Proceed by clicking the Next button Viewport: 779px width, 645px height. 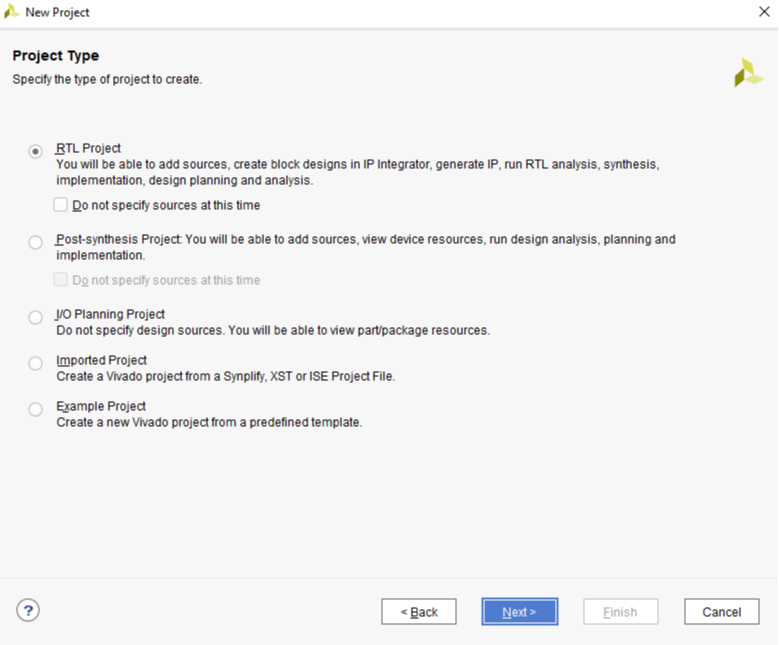519,612
